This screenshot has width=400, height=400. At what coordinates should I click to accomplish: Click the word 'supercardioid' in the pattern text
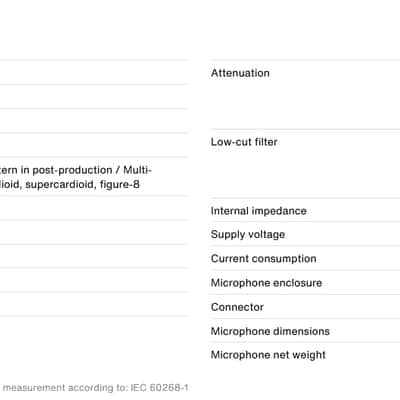pos(61,184)
